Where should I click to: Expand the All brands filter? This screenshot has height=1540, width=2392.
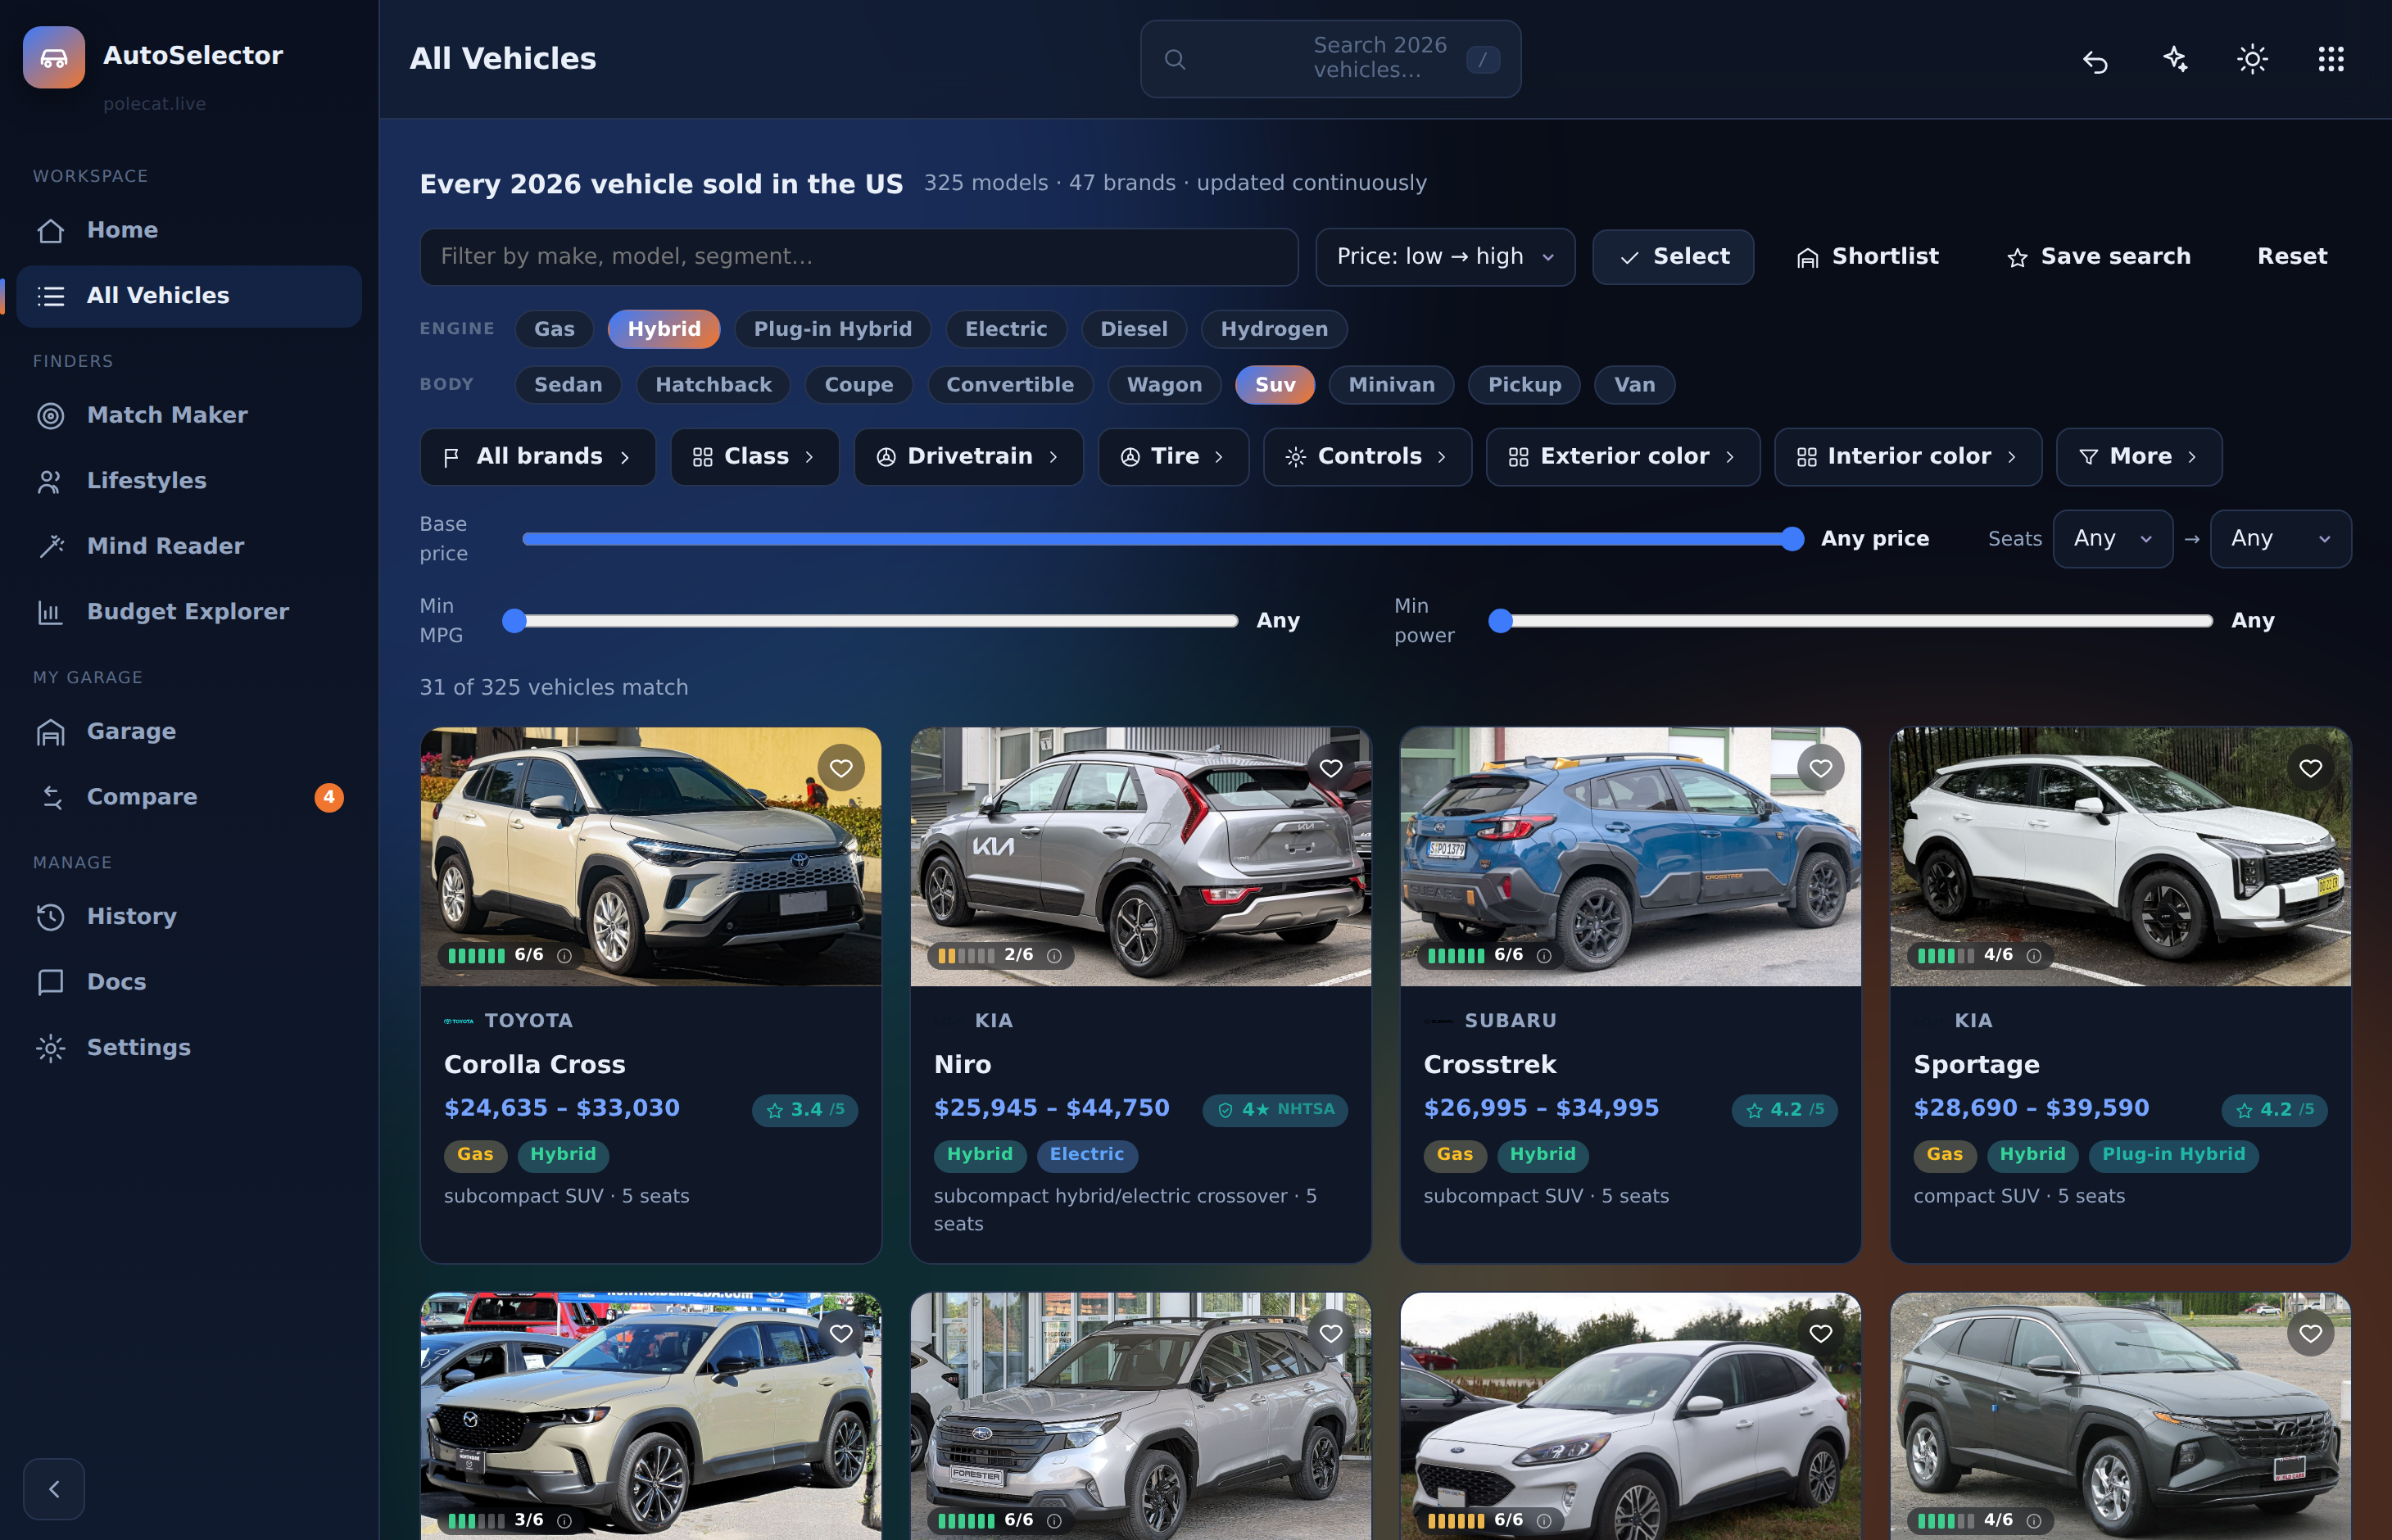pyautogui.click(x=538, y=457)
